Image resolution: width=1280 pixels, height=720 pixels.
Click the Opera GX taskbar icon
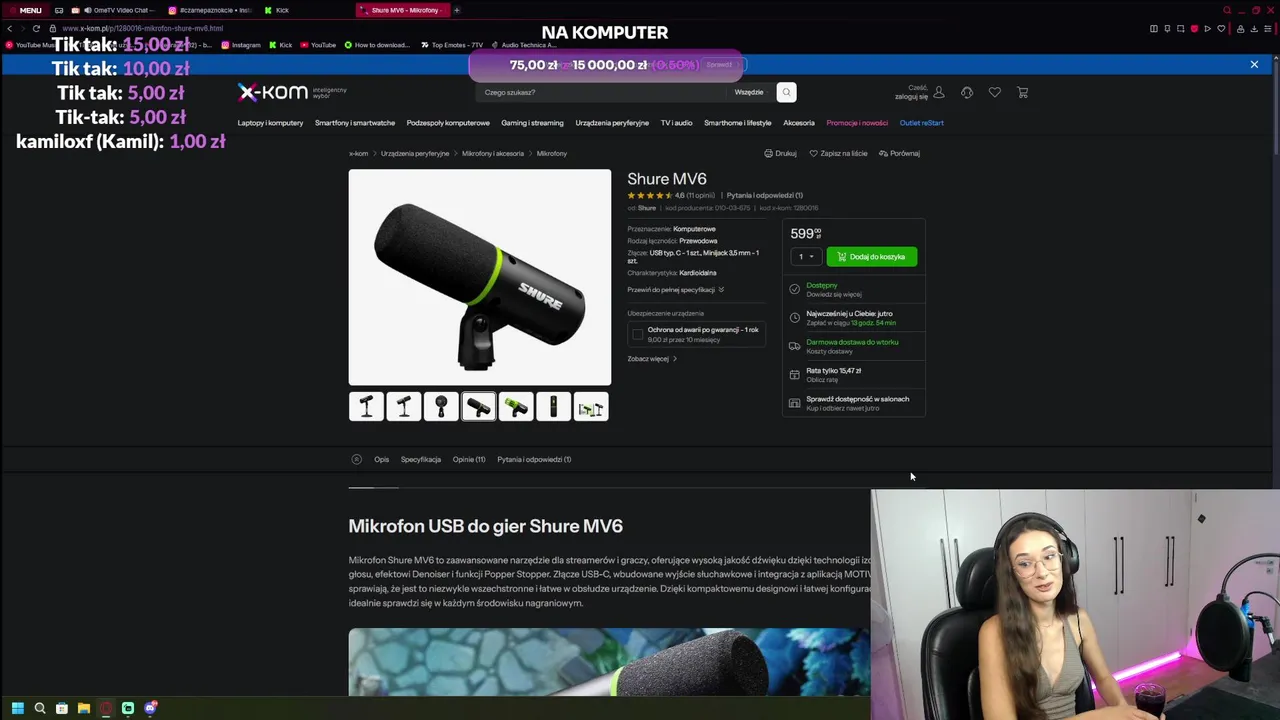[106, 708]
